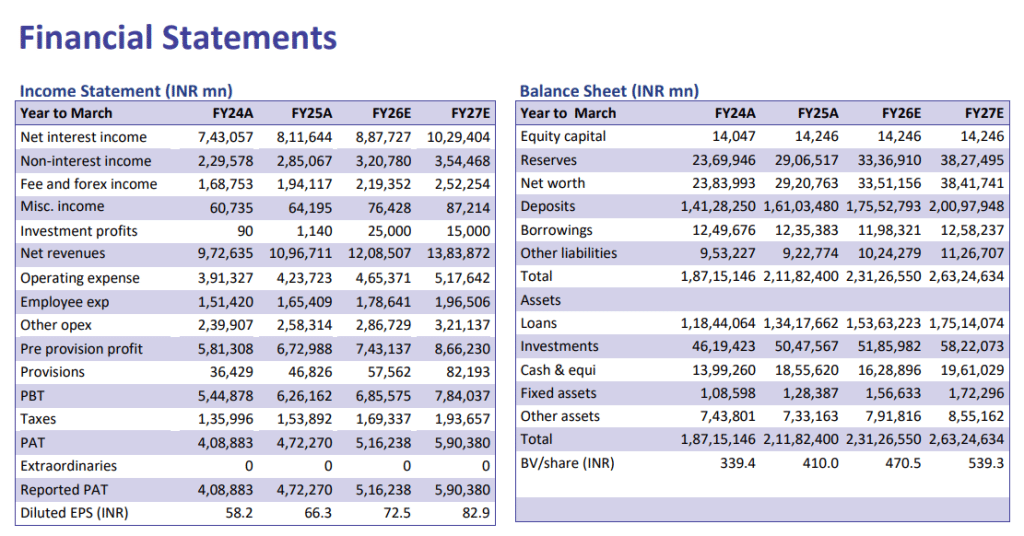
Task: Select the Balance Sheet (INR mn) title
Action: click(x=609, y=91)
